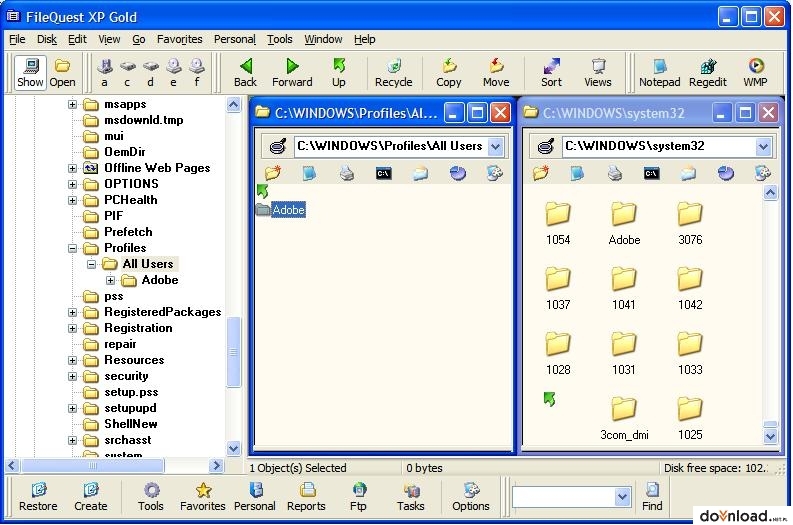Collapse the Profiles tree node
Screen dimensions: 793x525
click(x=72, y=248)
